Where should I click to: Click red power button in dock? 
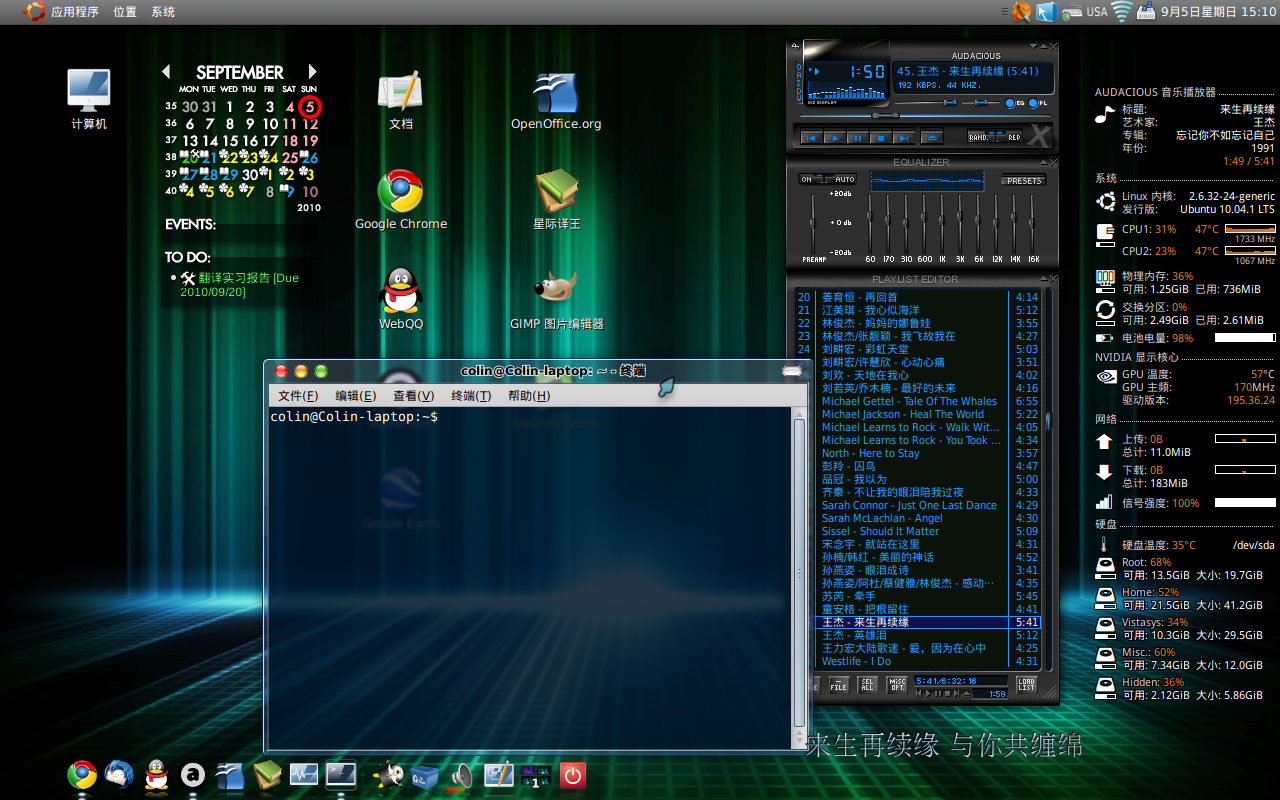(x=572, y=775)
